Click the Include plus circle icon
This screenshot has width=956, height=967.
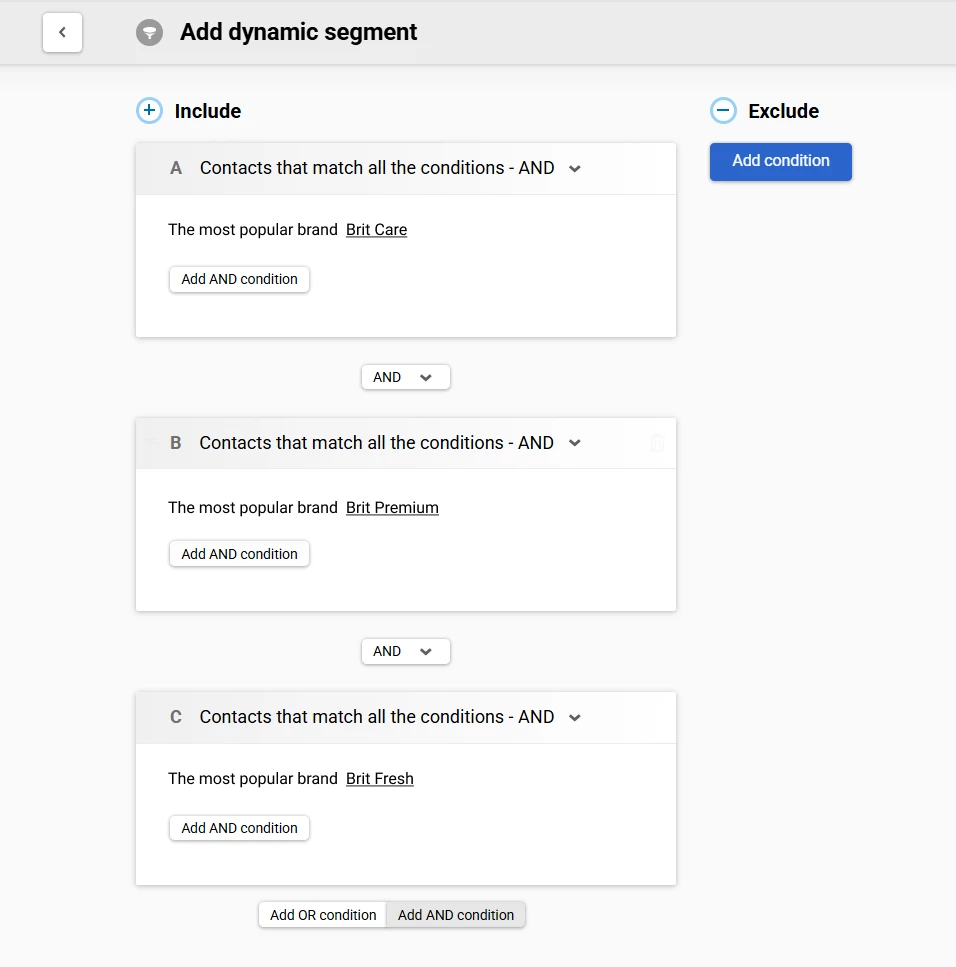click(149, 111)
